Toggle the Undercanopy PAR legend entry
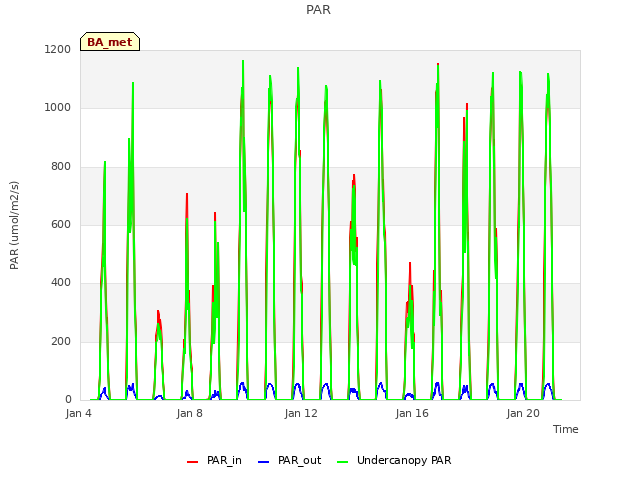640x480 pixels. click(x=394, y=460)
